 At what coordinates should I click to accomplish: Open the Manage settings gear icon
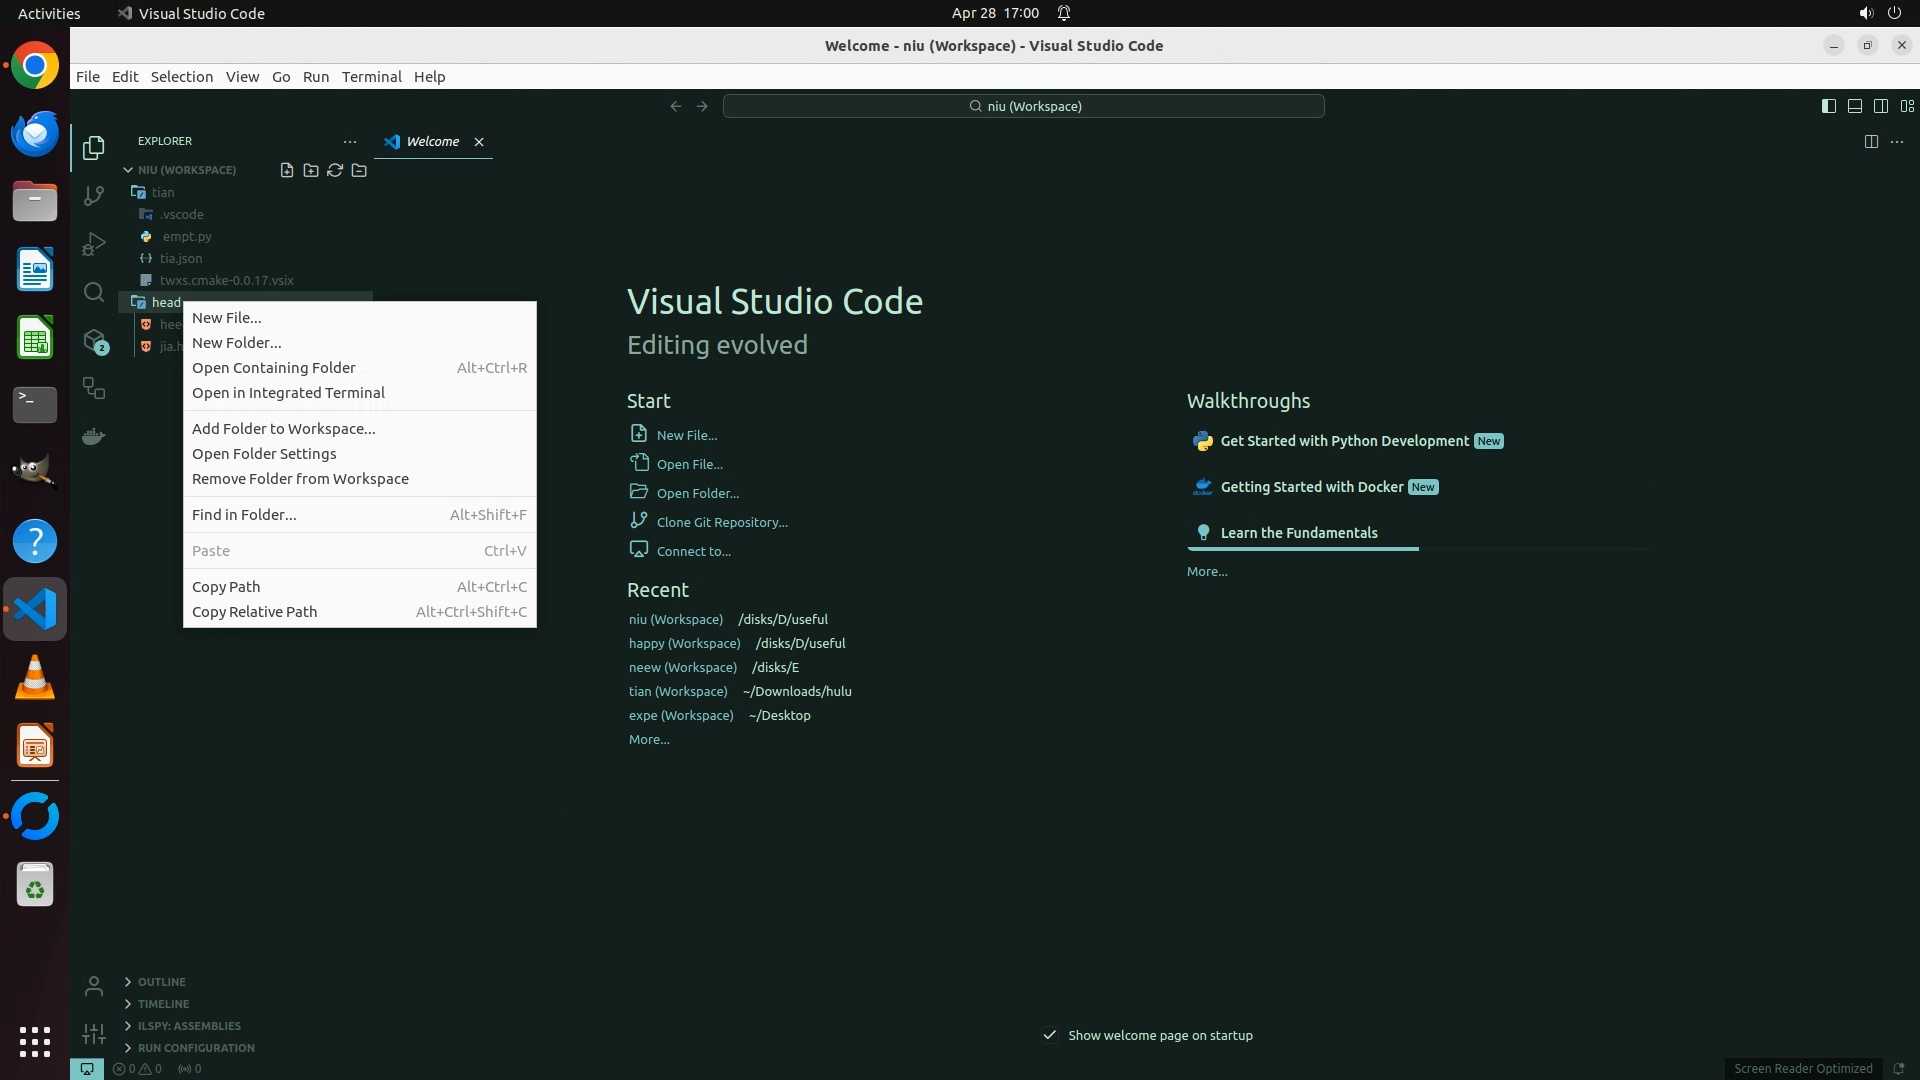pos(94,1034)
